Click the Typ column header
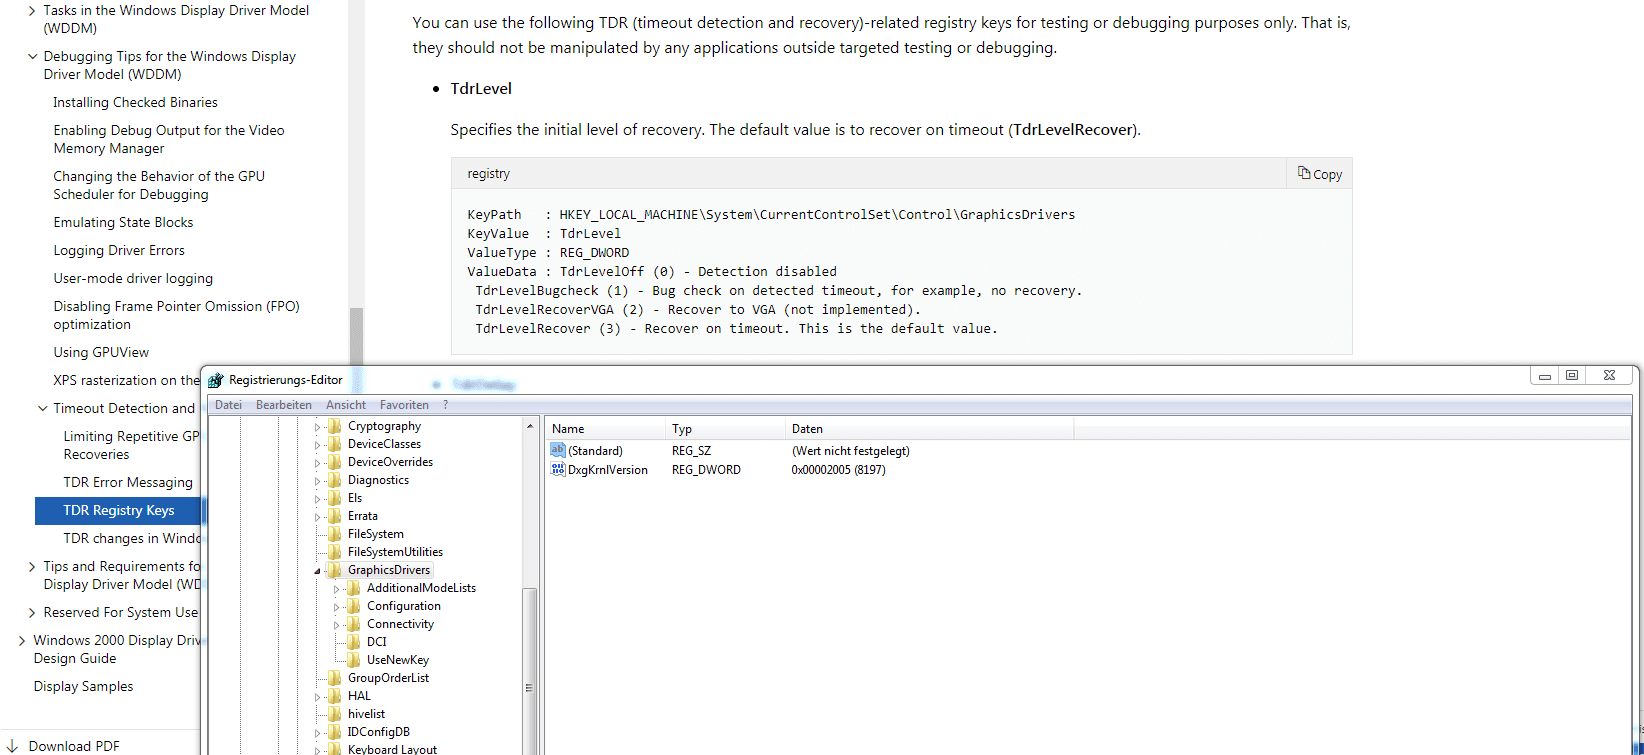This screenshot has width=1644, height=755. tap(726, 428)
